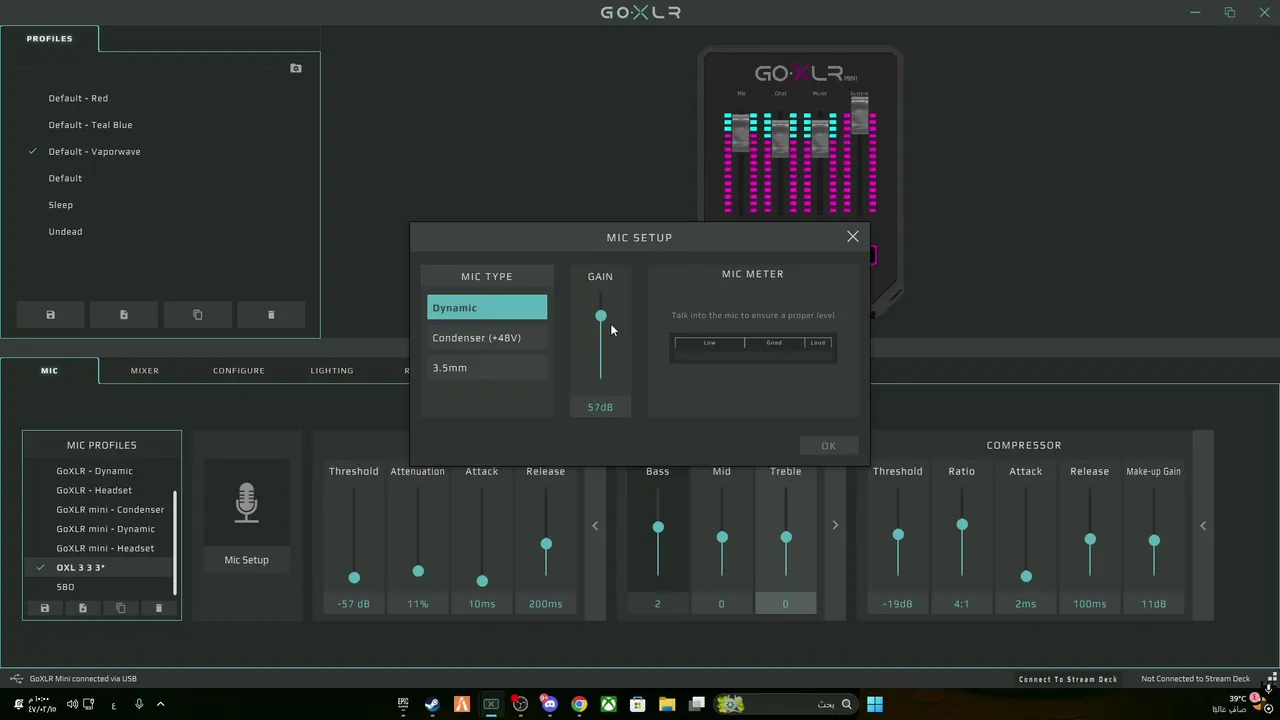The height and width of the screenshot is (720, 1280).
Task: Select the Sleep profile
Action: [x=61, y=205]
